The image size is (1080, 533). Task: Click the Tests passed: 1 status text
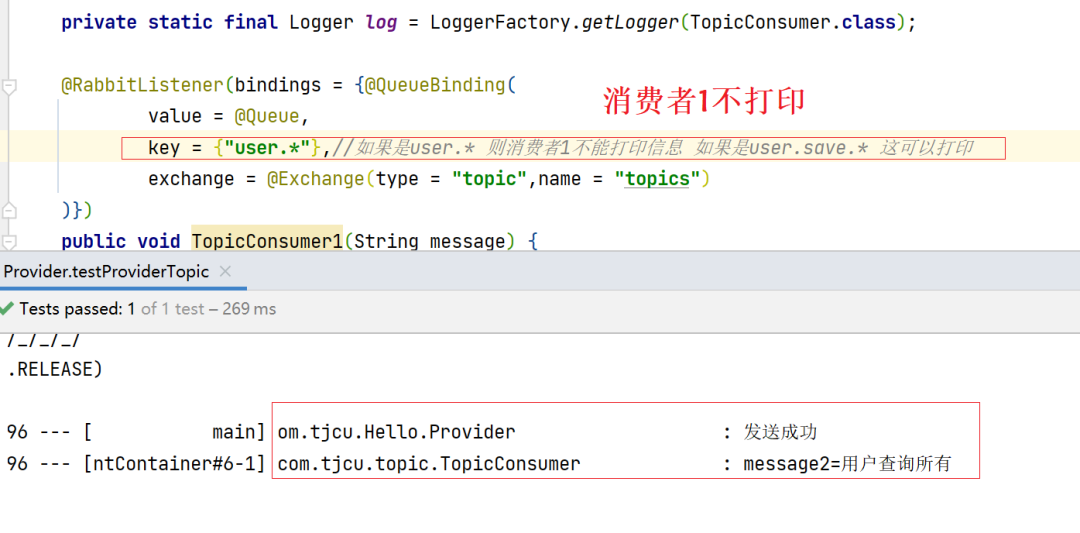coord(77,309)
